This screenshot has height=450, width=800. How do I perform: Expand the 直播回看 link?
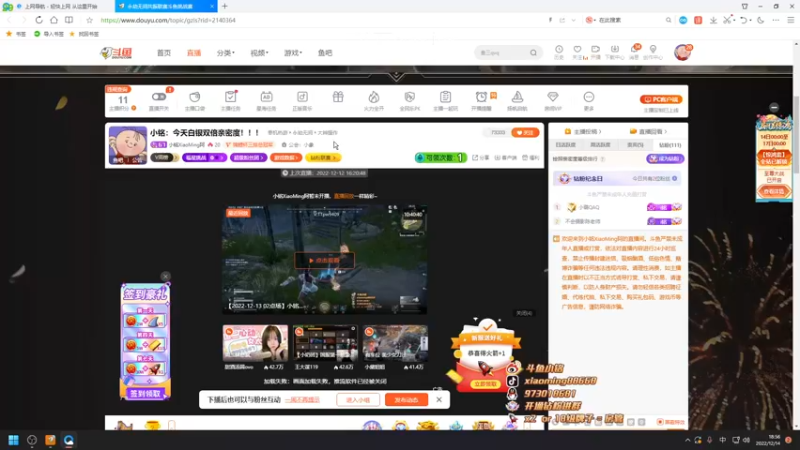648,132
